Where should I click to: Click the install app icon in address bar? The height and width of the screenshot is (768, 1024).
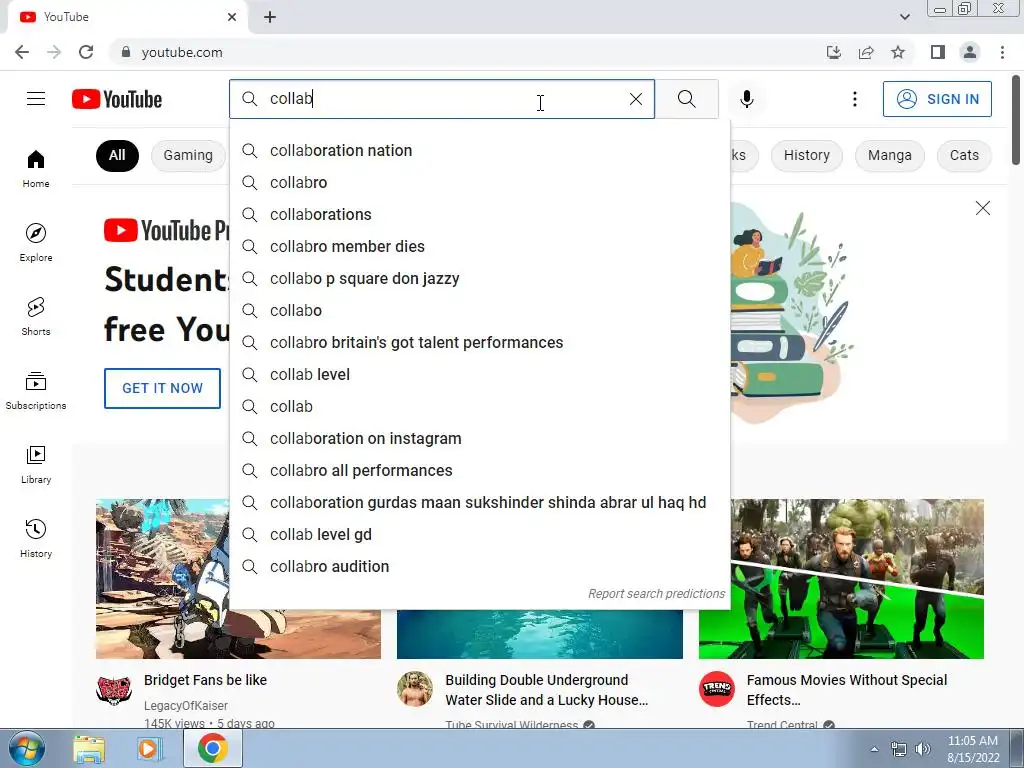tap(834, 52)
